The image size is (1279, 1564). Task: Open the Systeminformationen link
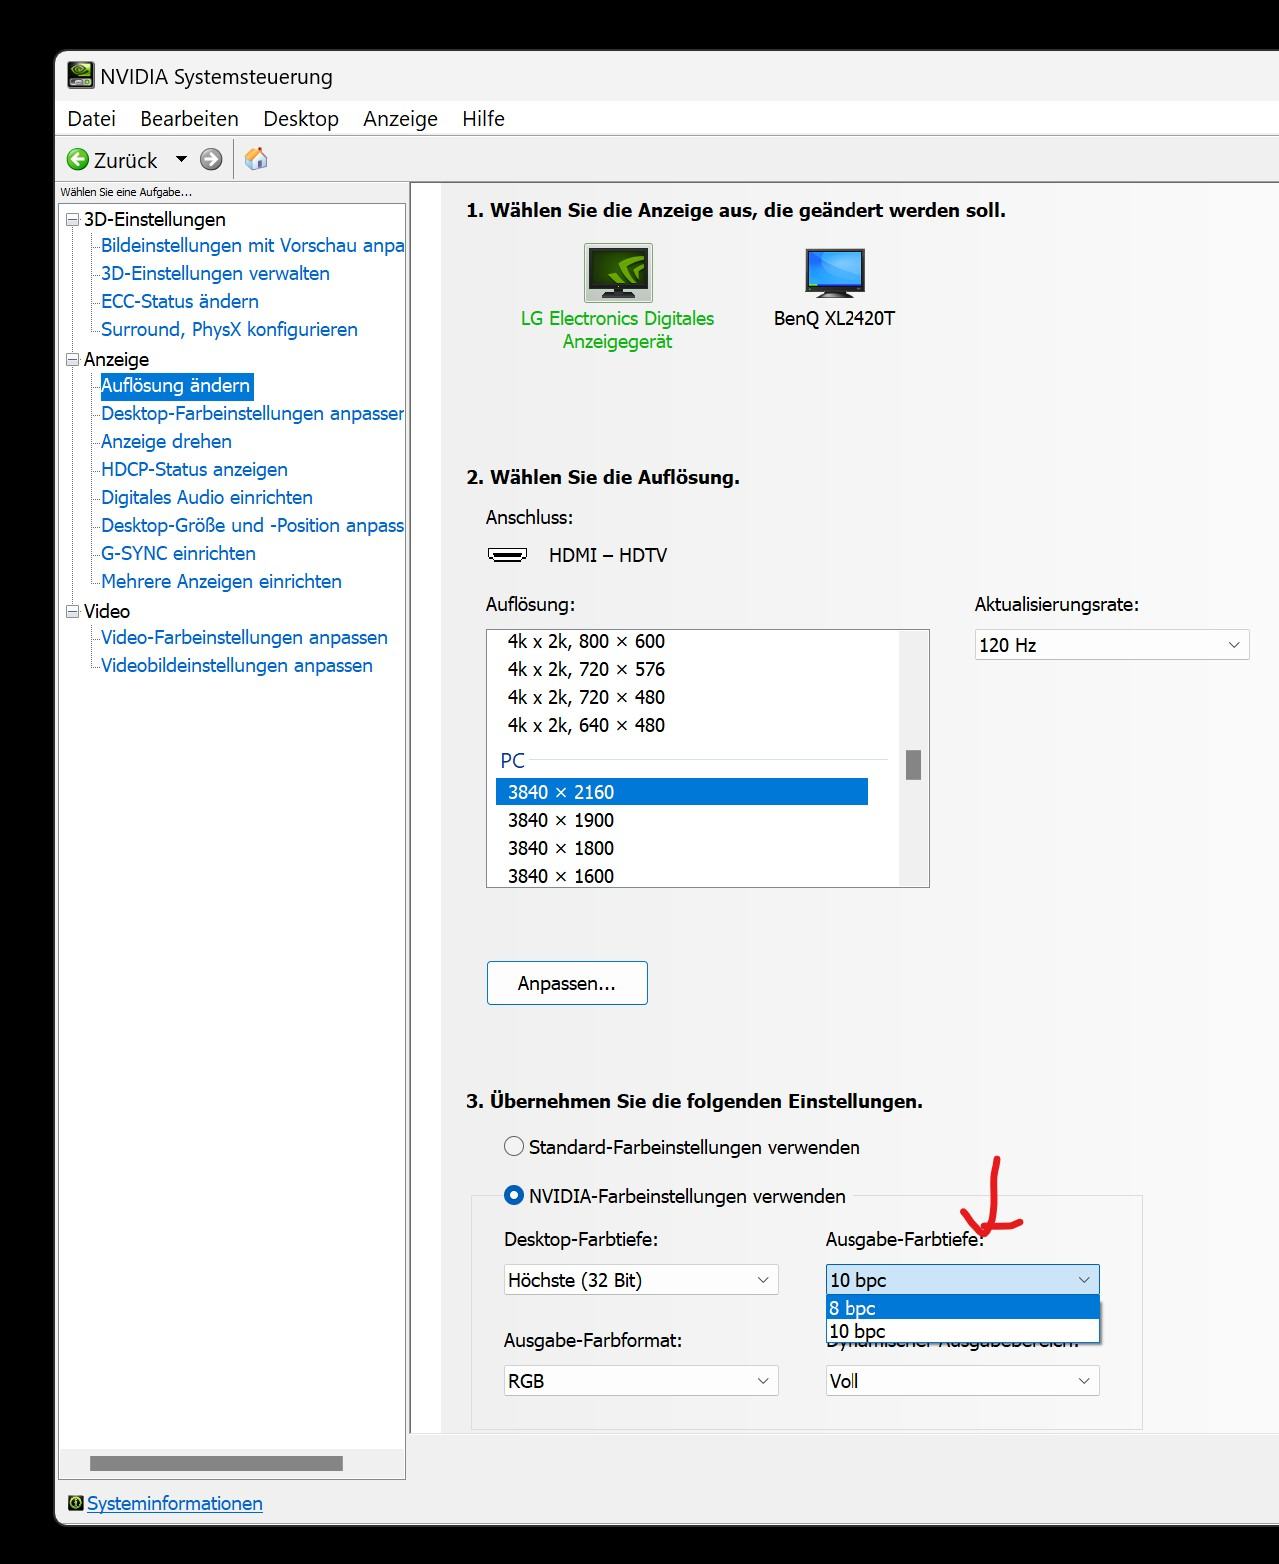(175, 1503)
